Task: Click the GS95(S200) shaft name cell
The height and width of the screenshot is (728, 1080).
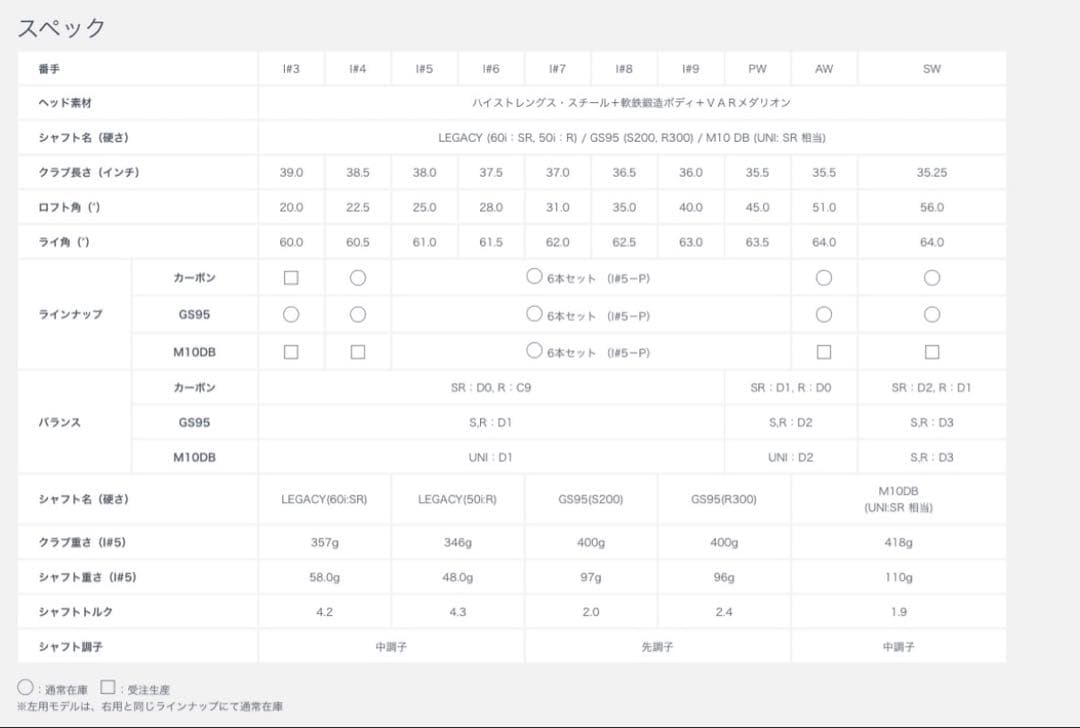Action: tap(590, 499)
